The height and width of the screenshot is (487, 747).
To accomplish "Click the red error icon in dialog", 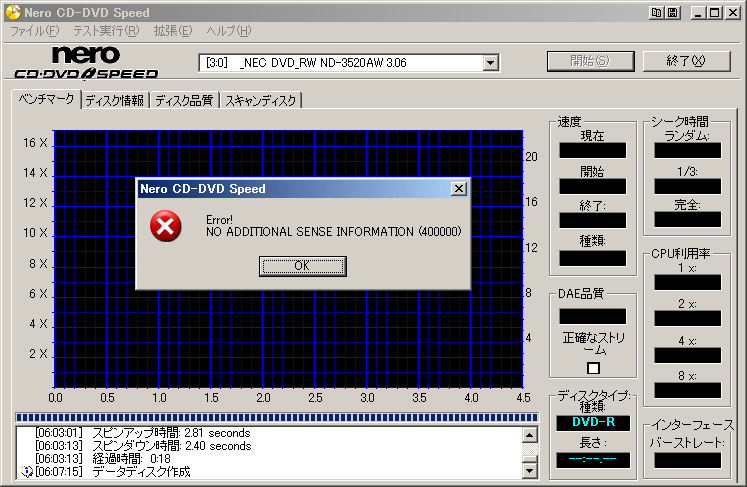I will (x=165, y=226).
